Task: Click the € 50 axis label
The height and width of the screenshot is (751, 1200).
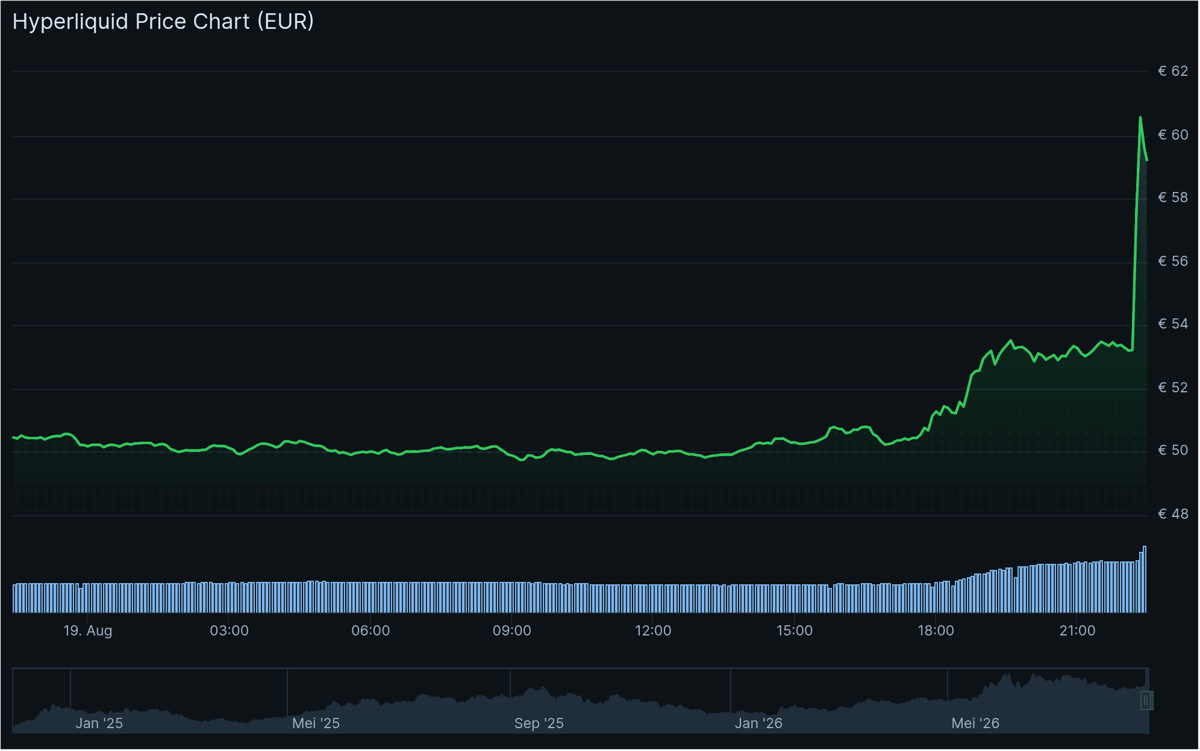Action: point(1172,450)
